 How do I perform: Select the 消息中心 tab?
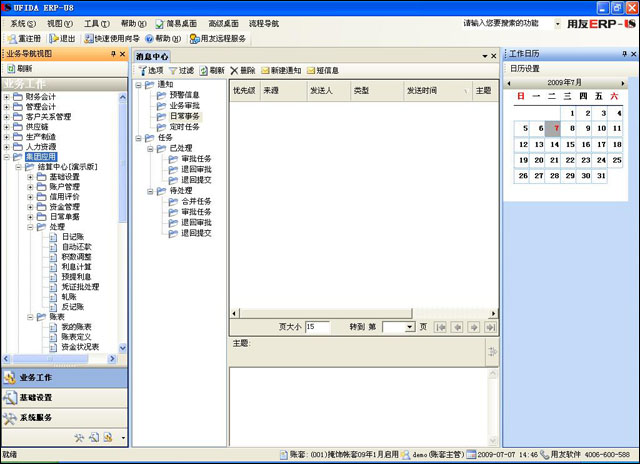click(x=152, y=57)
